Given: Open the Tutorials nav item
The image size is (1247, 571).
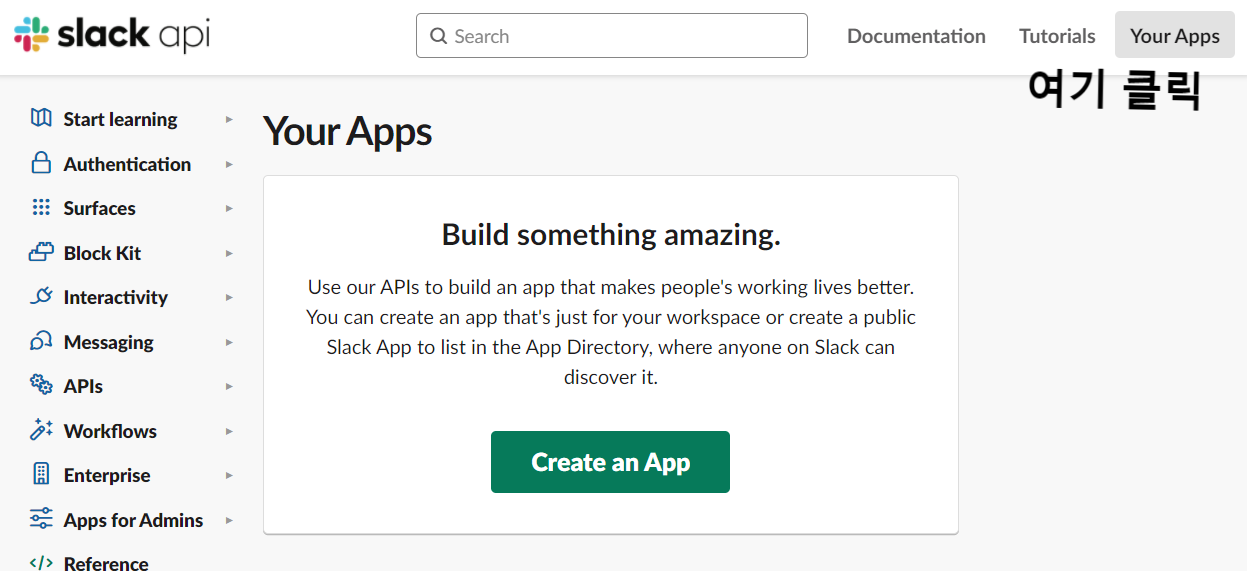Looking at the screenshot, I should [1057, 36].
